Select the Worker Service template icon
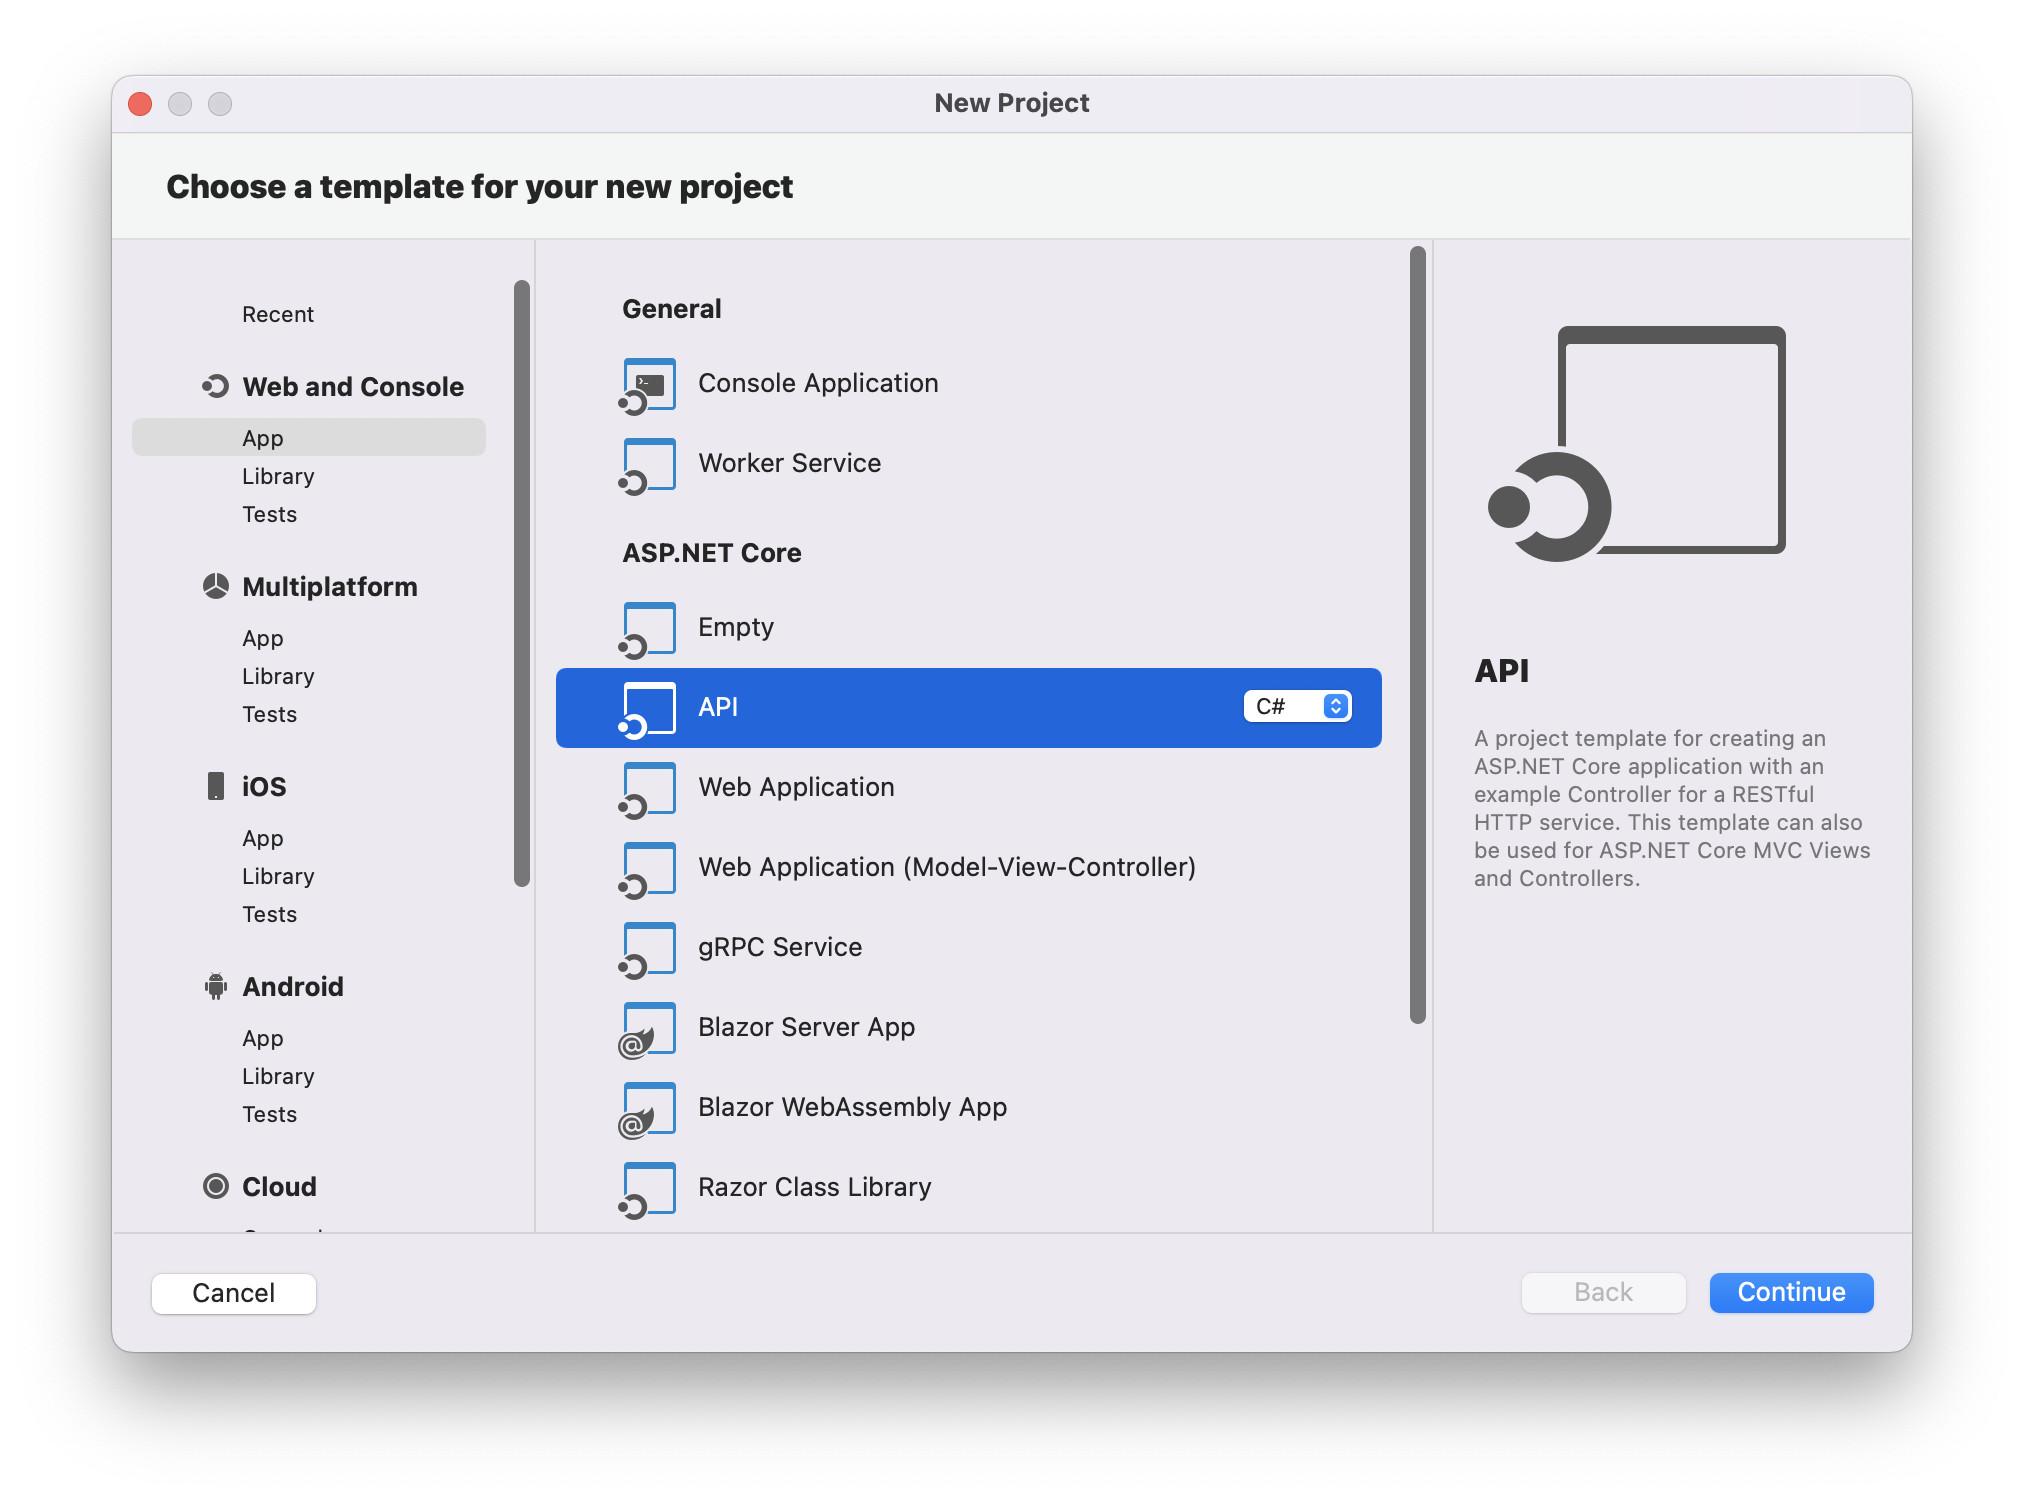Viewport: 2024px width, 1500px height. (648, 463)
